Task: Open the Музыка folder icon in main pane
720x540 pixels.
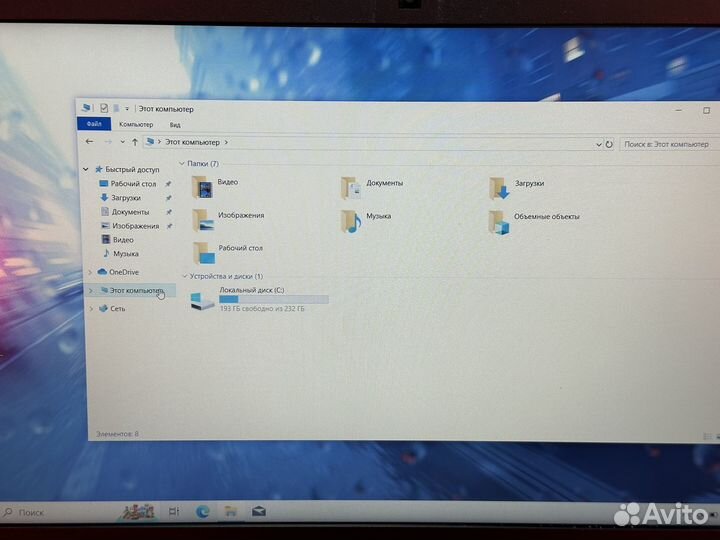Action: click(x=351, y=221)
